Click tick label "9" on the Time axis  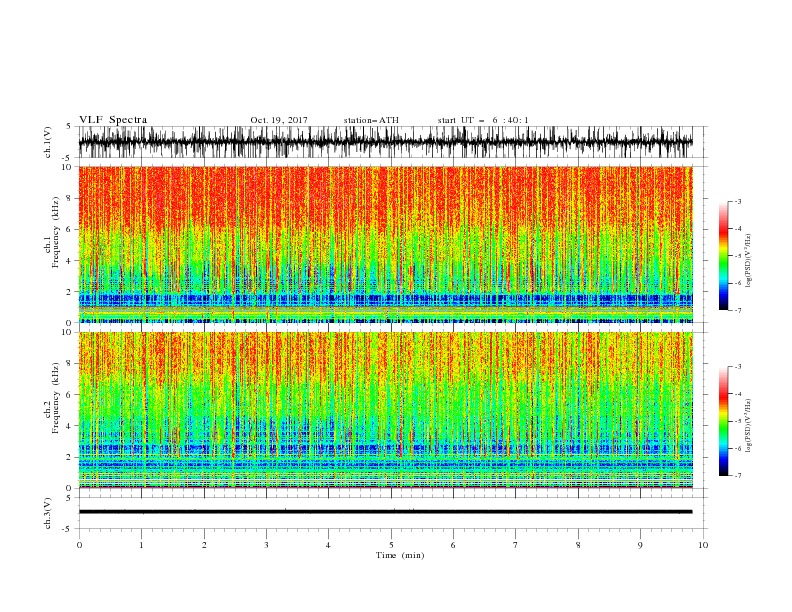click(640, 545)
